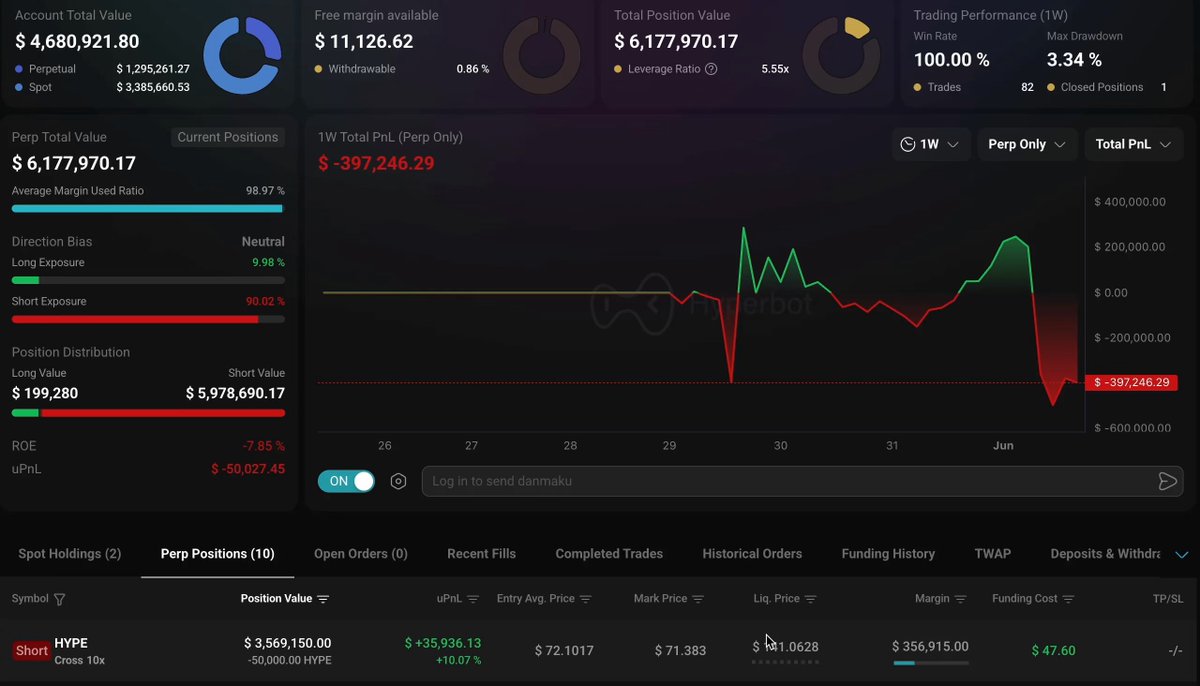Select the Perp Positions (10) tab
The image size is (1200, 686).
tap(218, 554)
